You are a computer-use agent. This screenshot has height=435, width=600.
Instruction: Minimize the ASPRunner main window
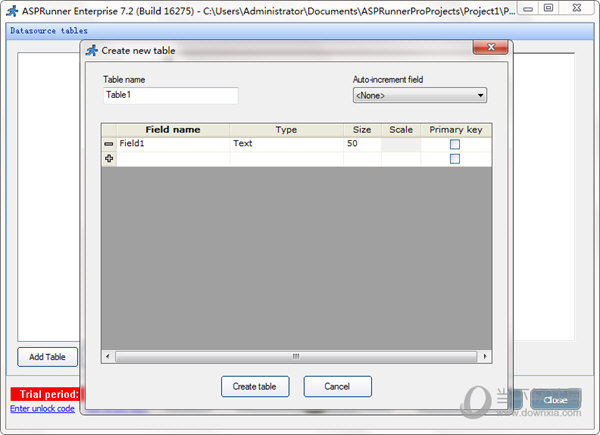(528, 8)
